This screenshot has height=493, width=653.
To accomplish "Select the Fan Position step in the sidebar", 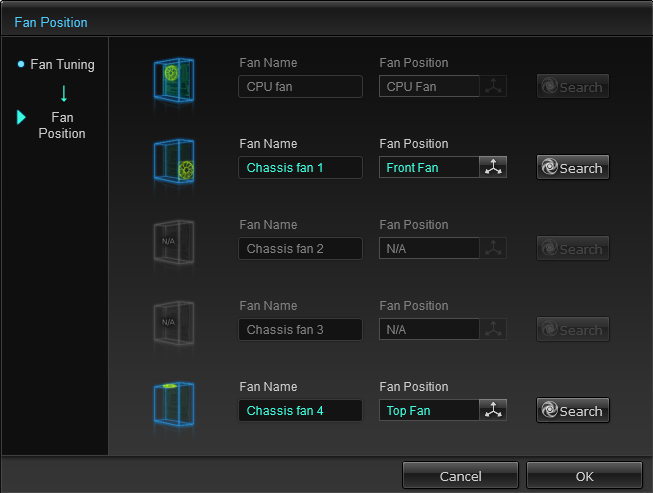I will 62,125.
